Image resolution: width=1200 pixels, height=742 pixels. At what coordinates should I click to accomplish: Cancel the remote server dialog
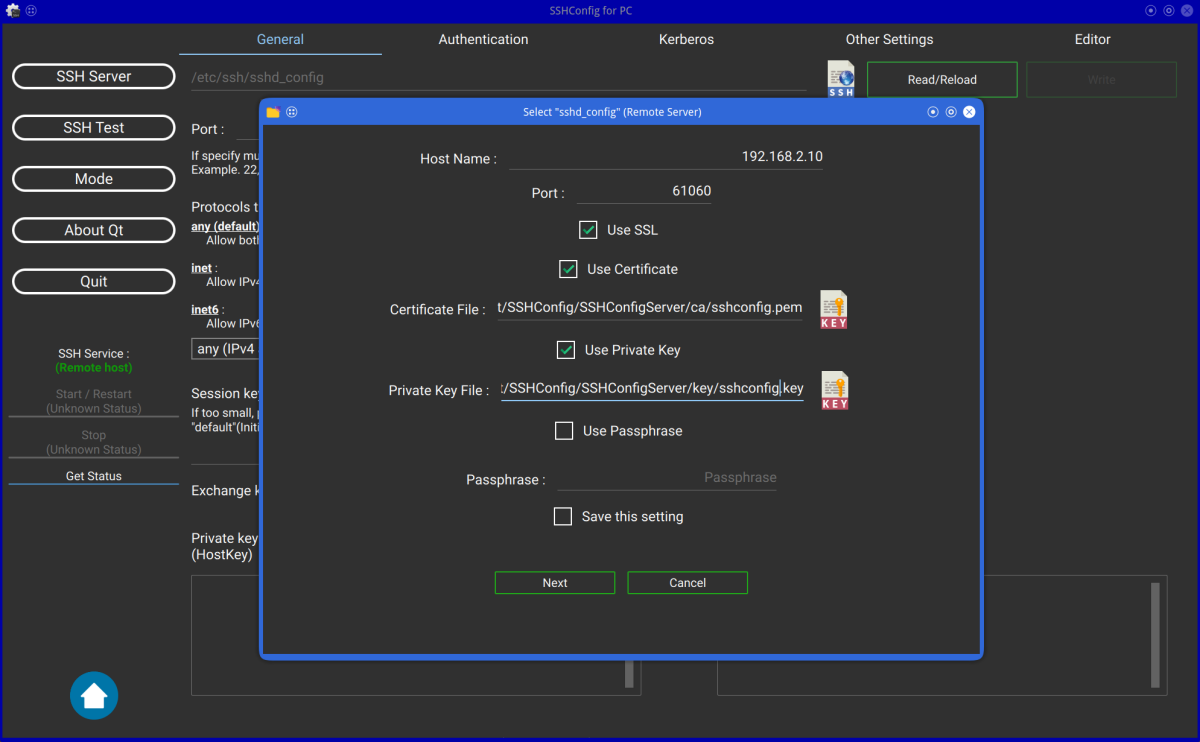(687, 583)
